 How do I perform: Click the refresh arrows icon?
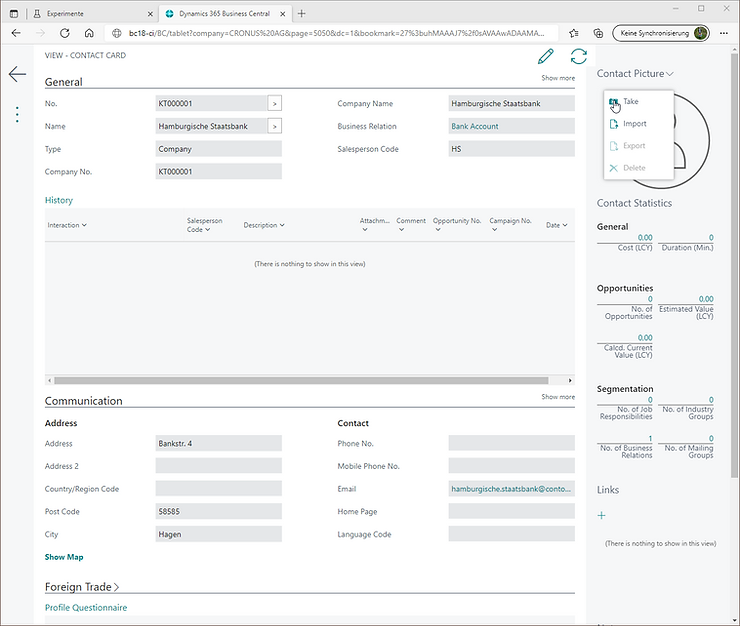coord(578,57)
